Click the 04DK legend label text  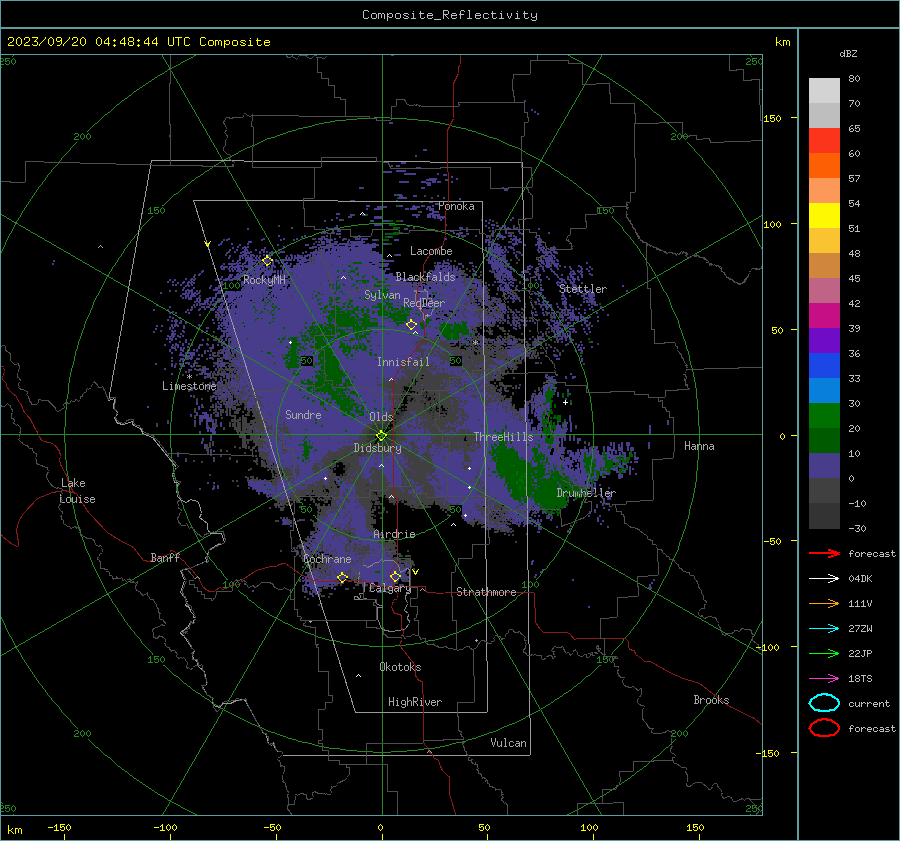pos(860,578)
